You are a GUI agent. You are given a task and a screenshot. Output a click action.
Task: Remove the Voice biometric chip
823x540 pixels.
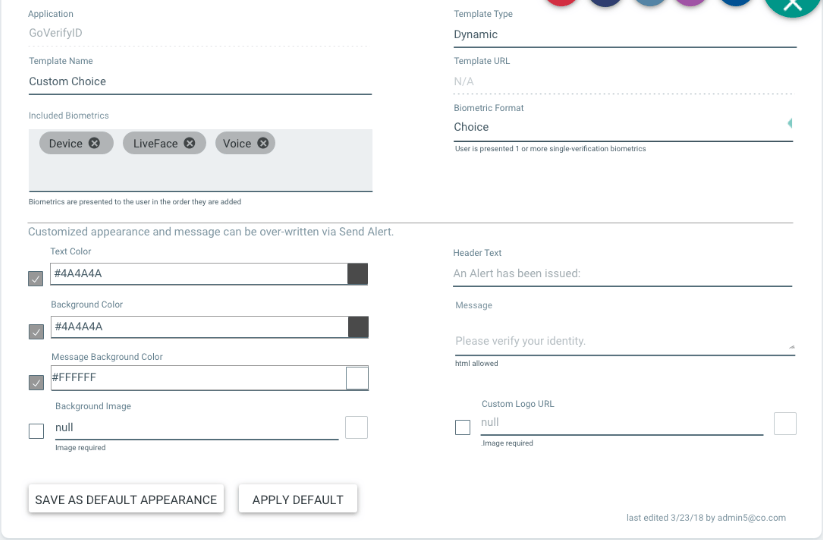tap(263, 143)
